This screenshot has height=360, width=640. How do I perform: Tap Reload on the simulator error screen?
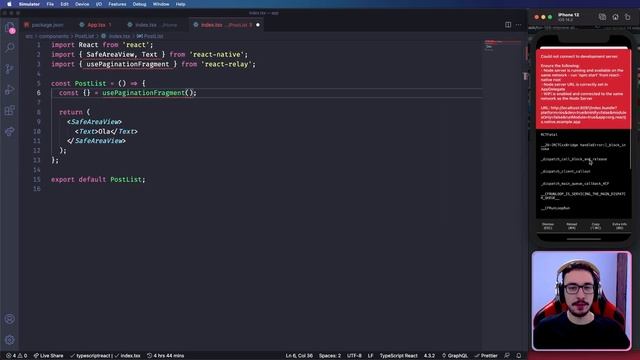coord(571,226)
